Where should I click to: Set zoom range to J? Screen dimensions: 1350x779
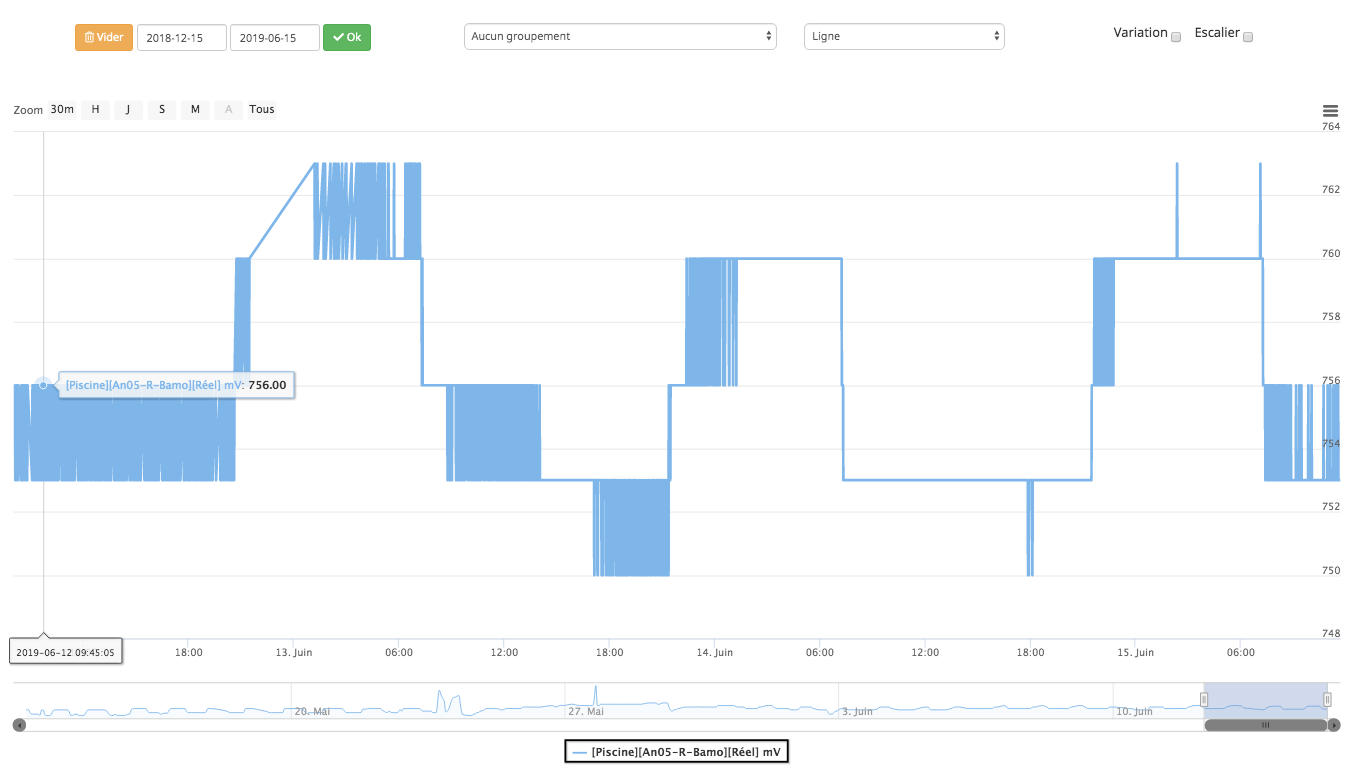coord(129,110)
